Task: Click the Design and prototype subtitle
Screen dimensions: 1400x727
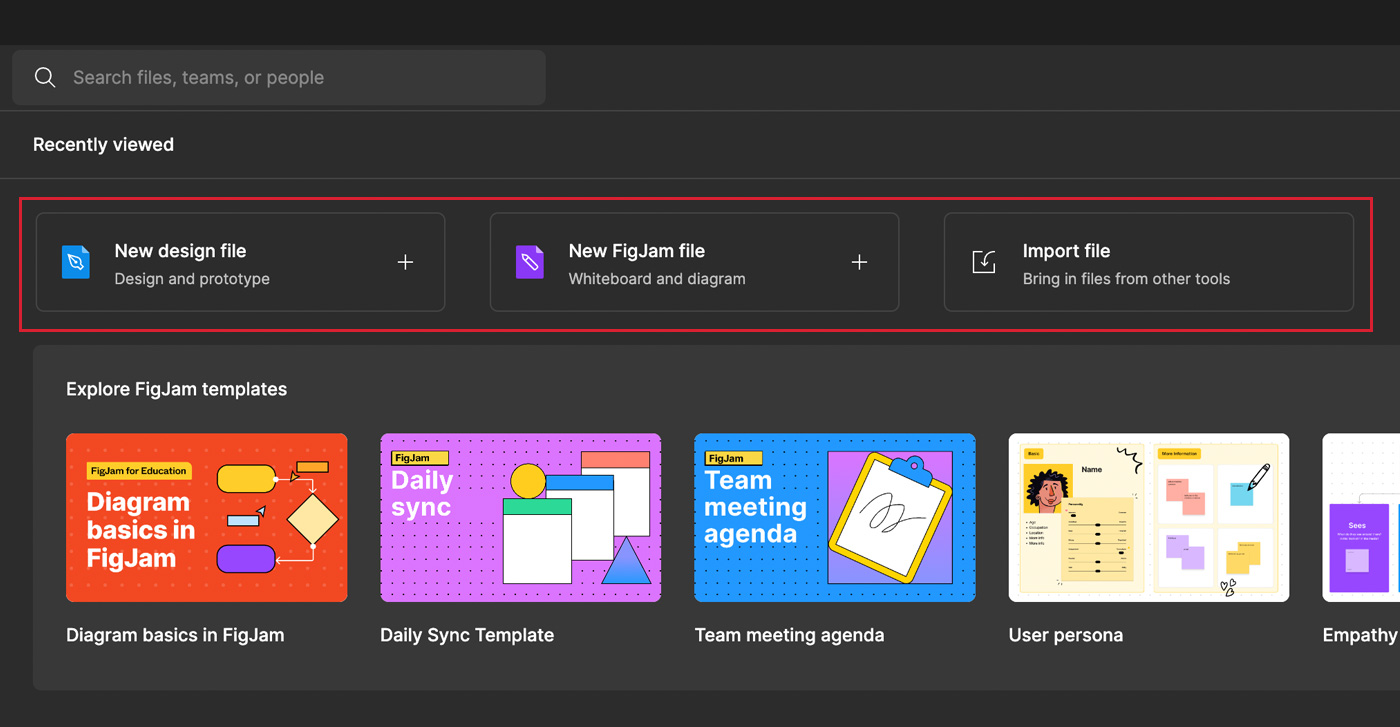Action: (x=192, y=279)
